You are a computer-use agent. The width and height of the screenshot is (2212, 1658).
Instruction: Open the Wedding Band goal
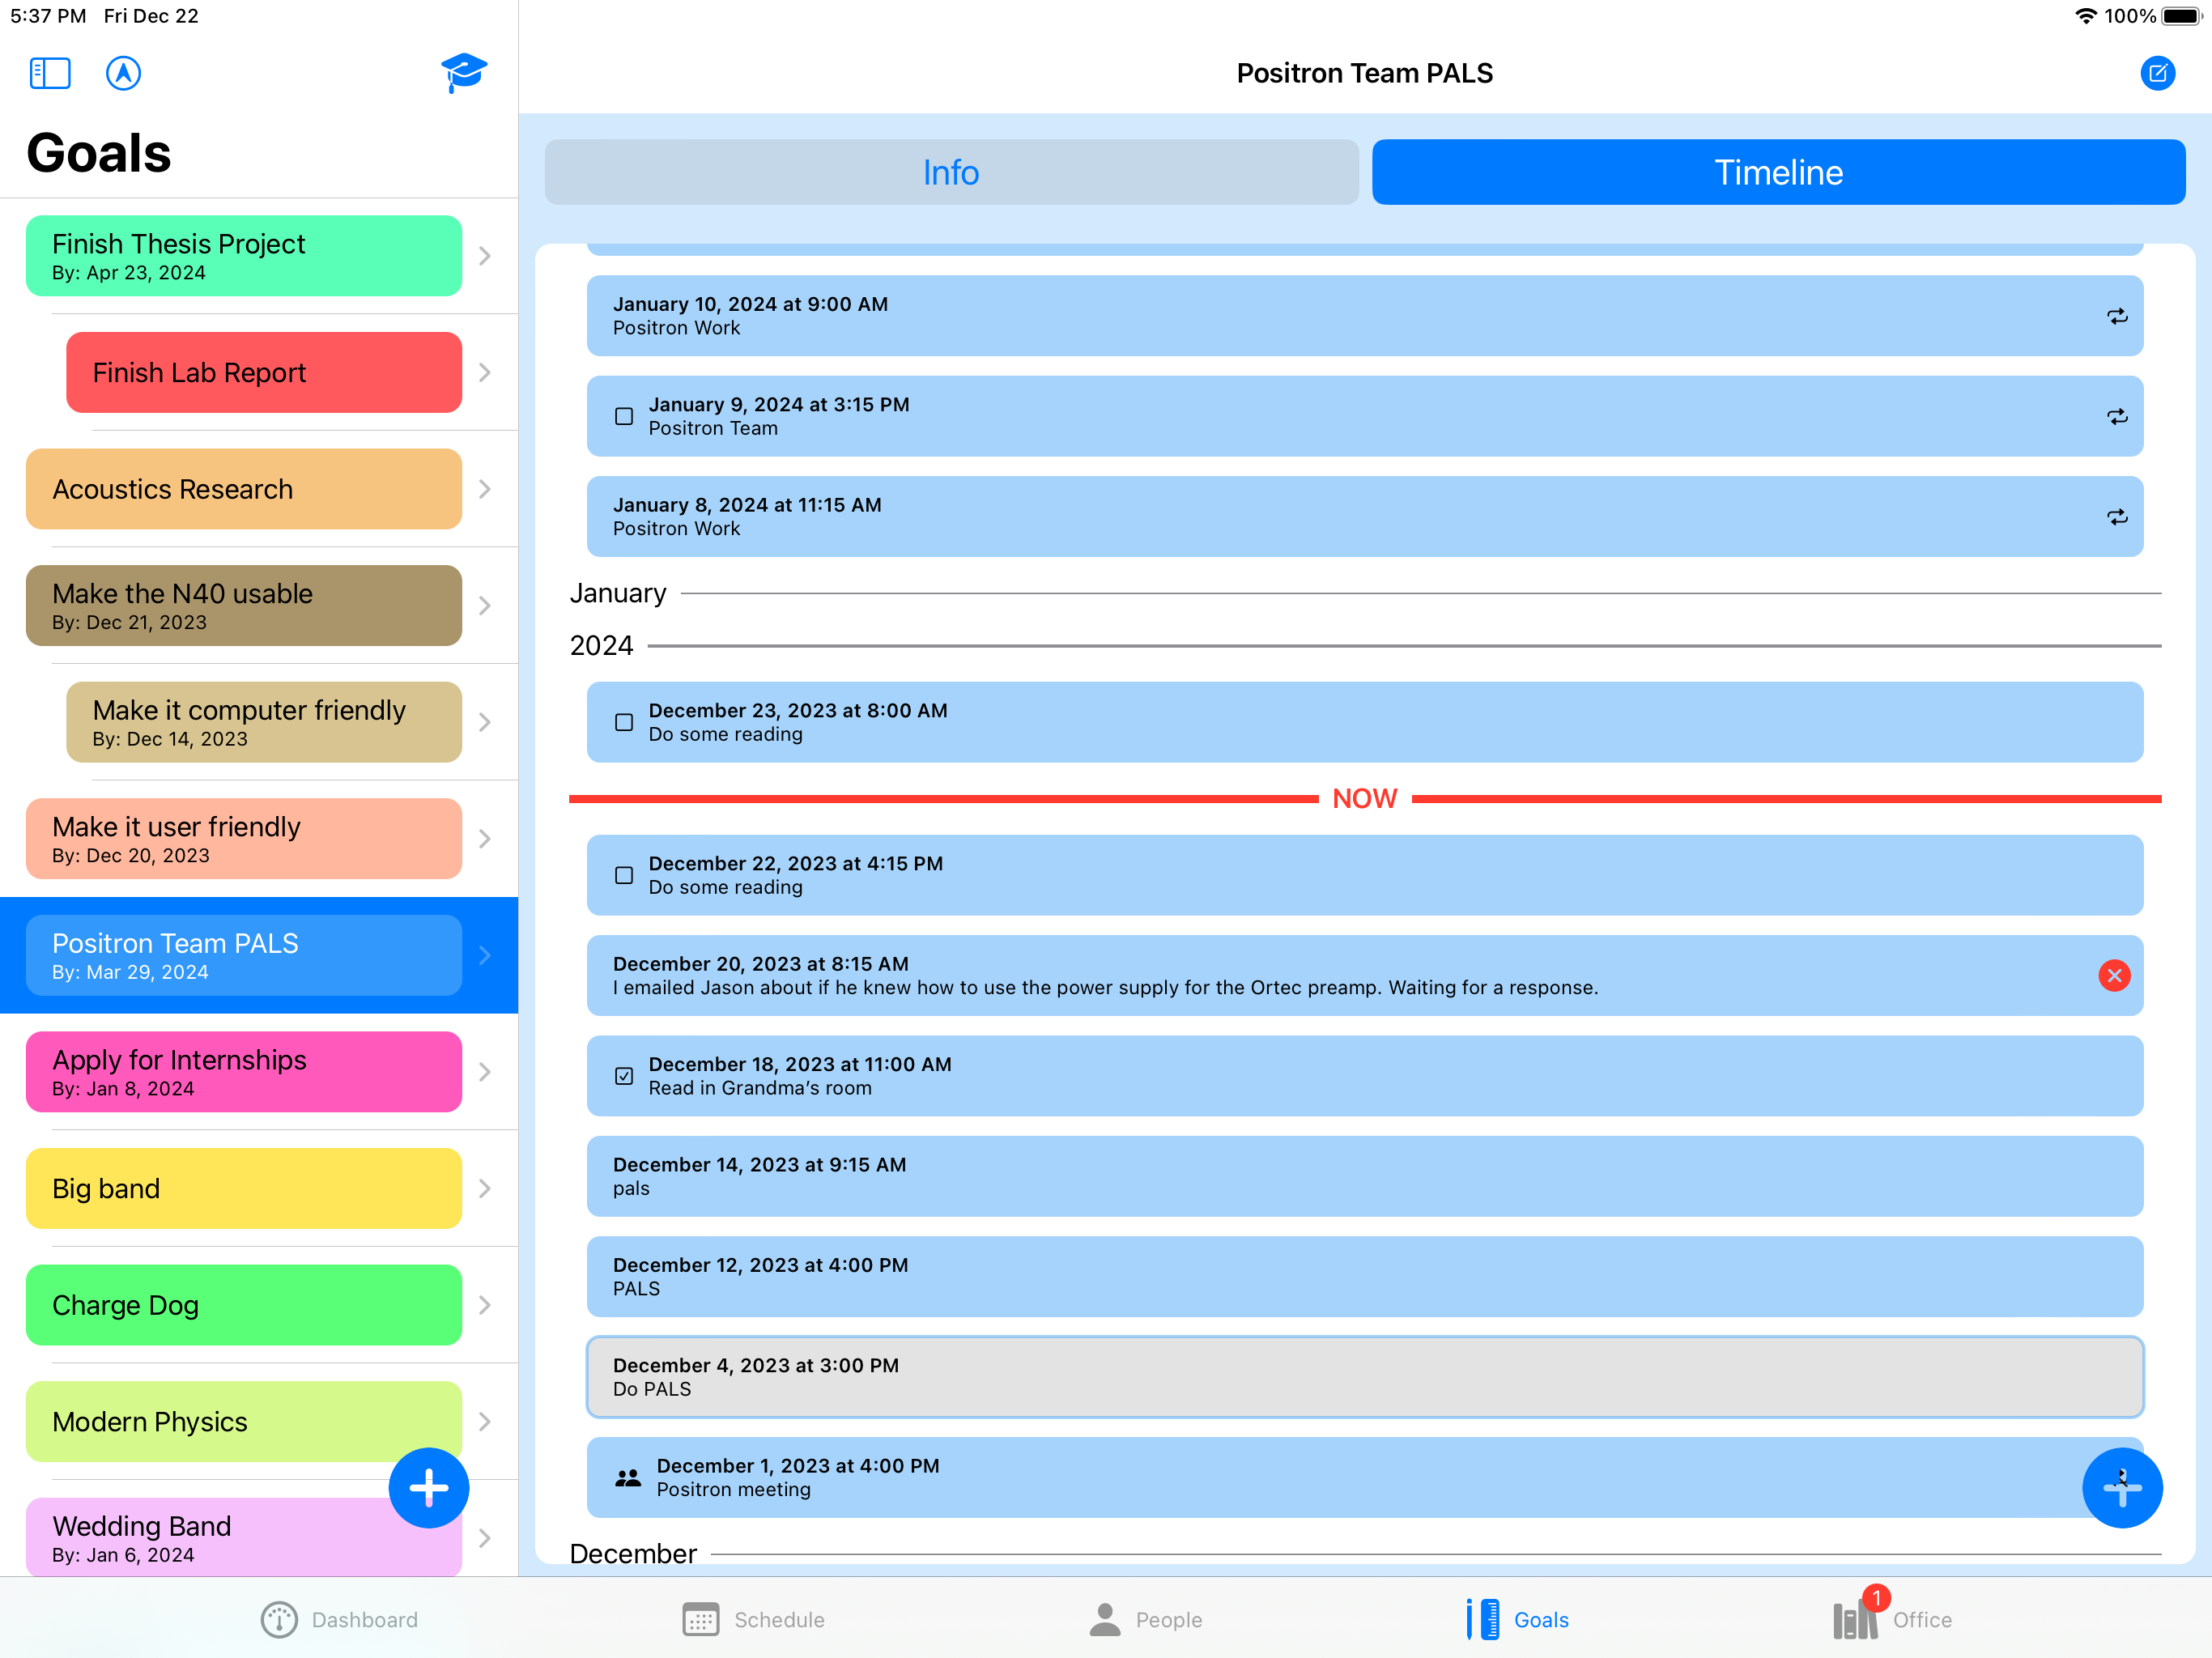point(244,1537)
